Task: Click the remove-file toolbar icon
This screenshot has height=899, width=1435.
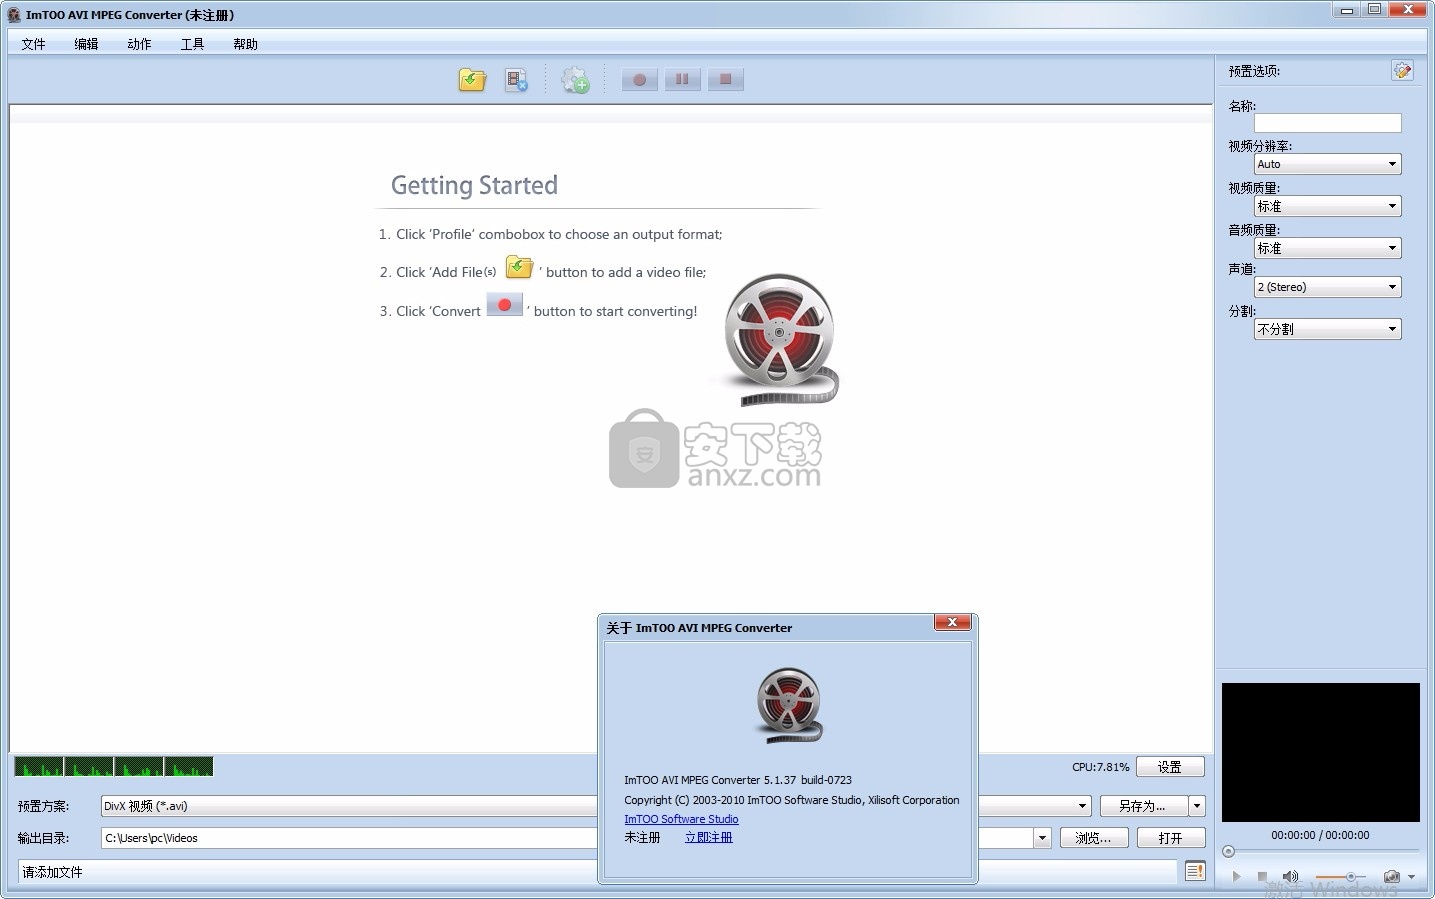Action: [516, 80]
